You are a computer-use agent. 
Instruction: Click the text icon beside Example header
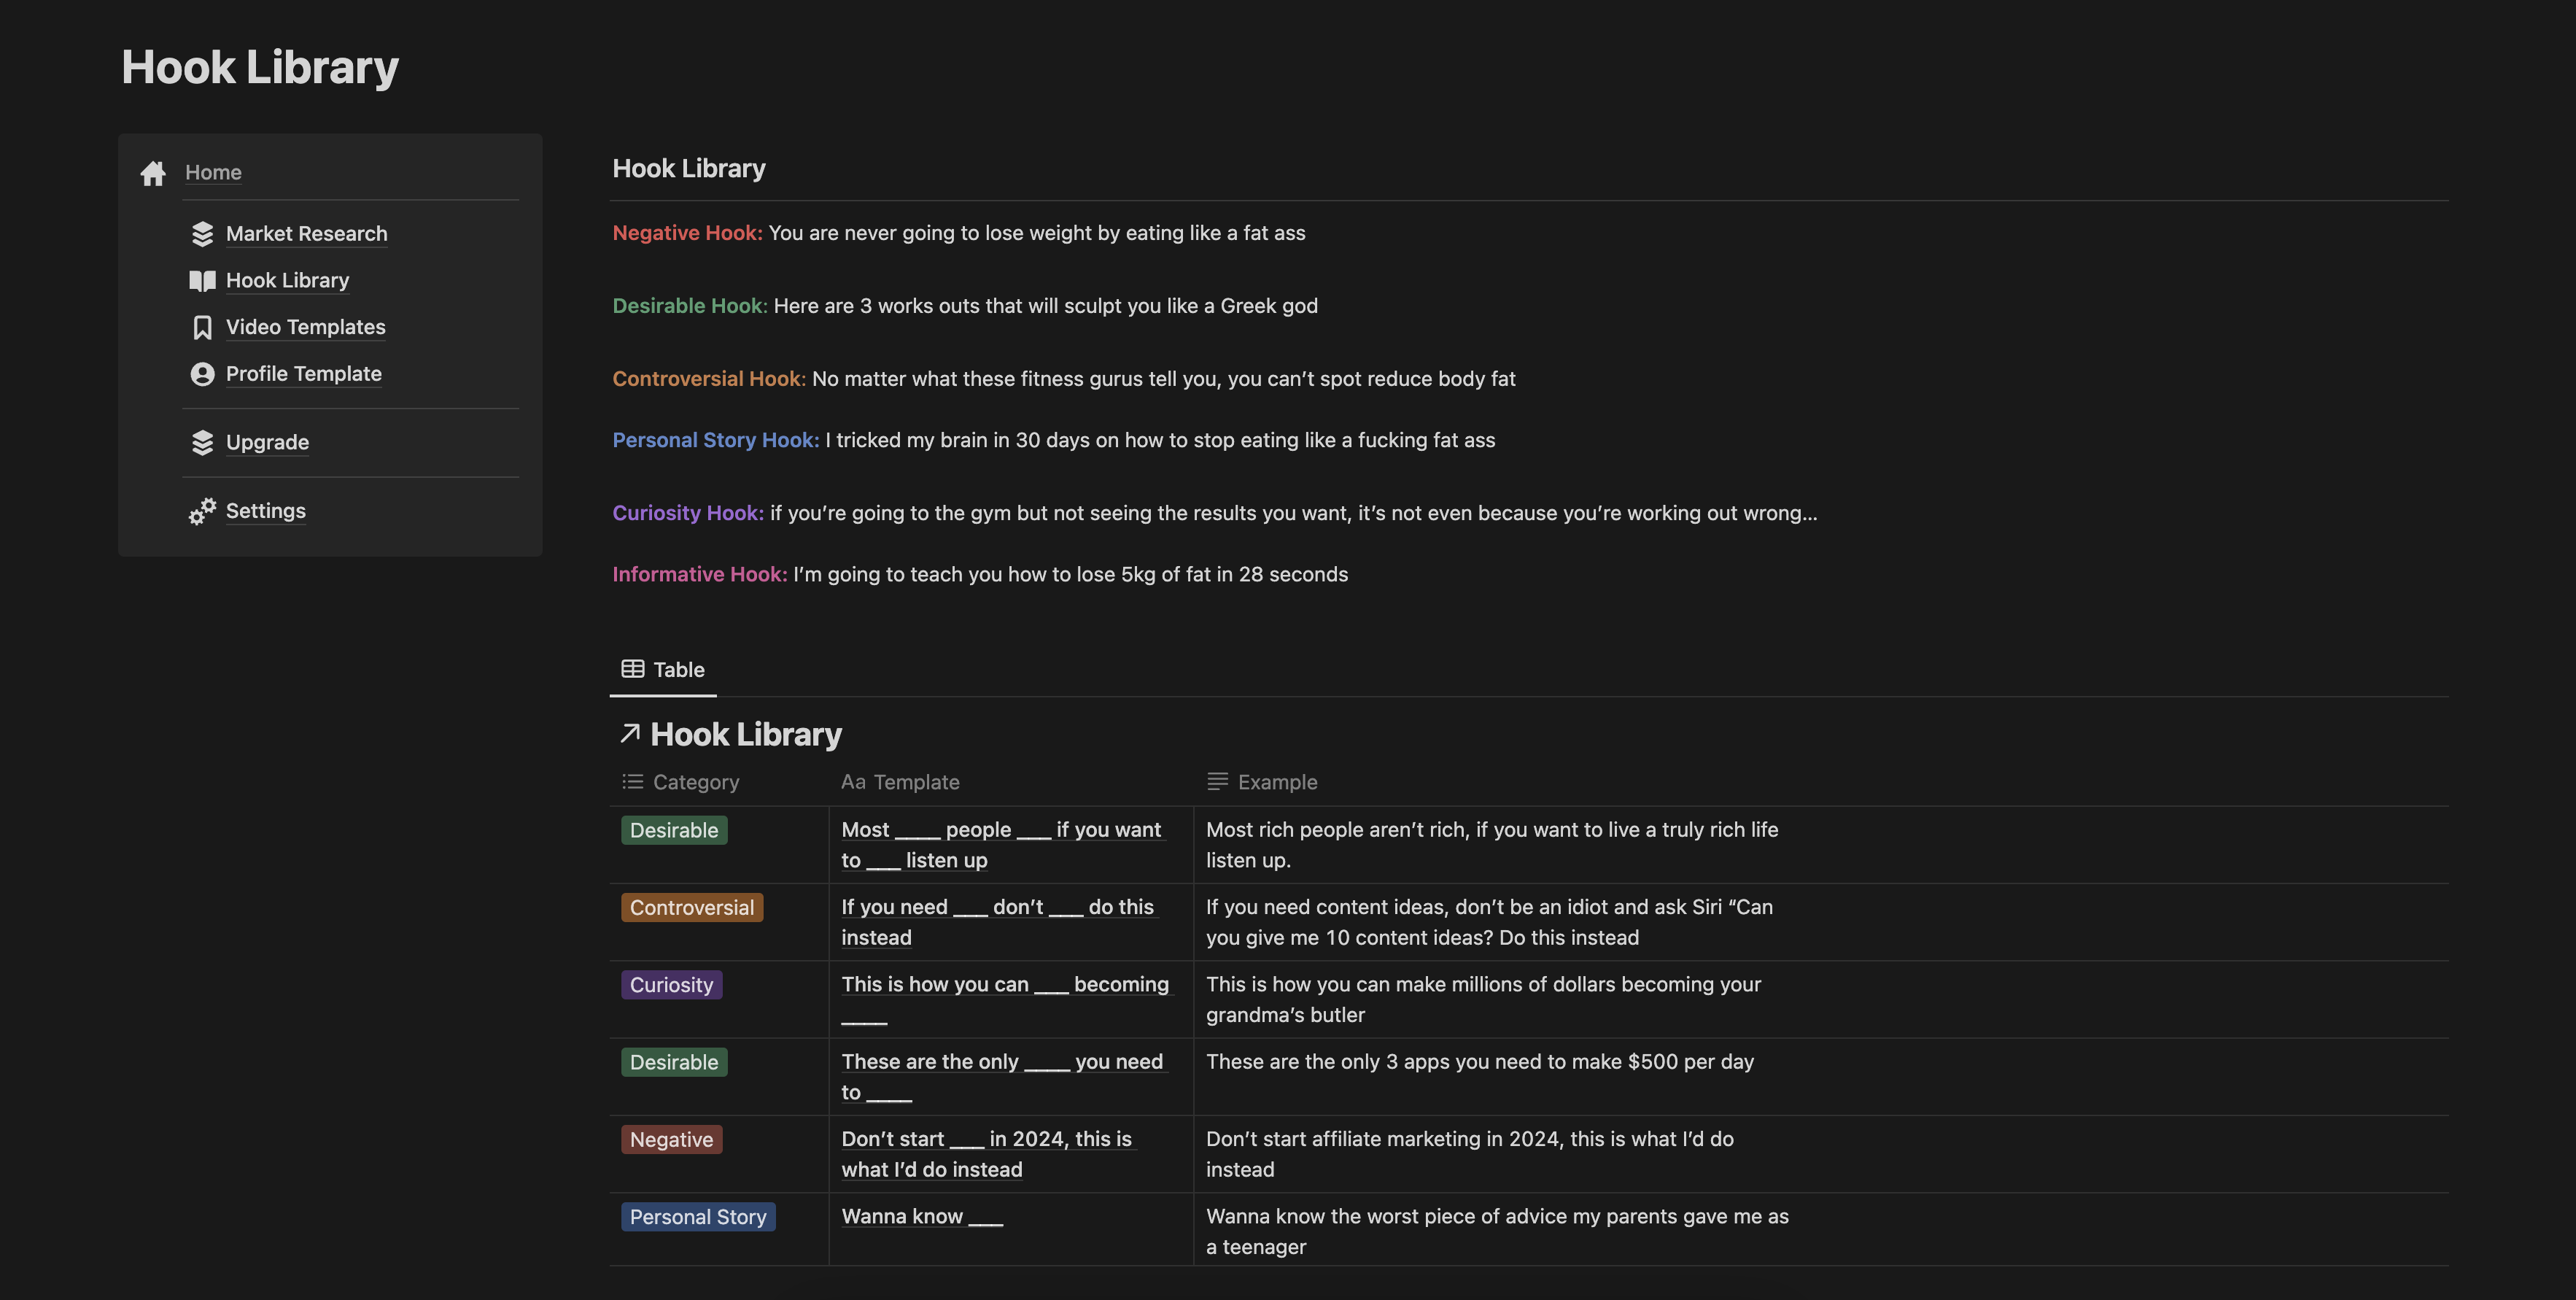(1216, 781)
